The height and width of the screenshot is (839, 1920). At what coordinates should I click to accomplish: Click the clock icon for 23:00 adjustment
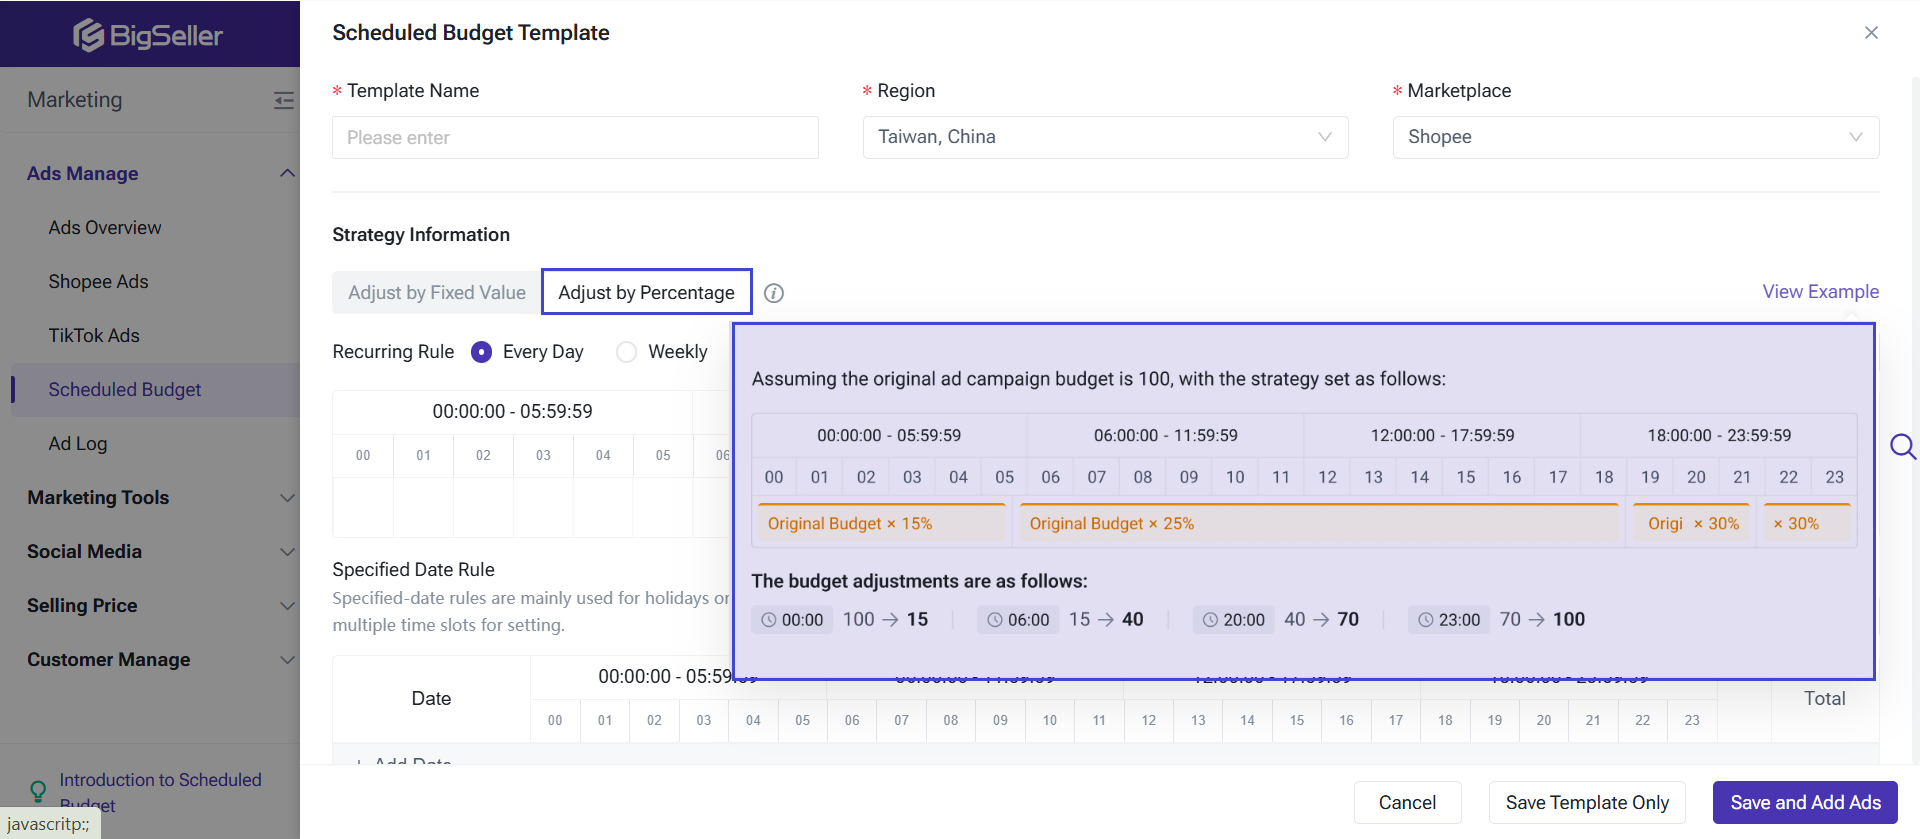pyautogui.click(x=1426, y=620)
